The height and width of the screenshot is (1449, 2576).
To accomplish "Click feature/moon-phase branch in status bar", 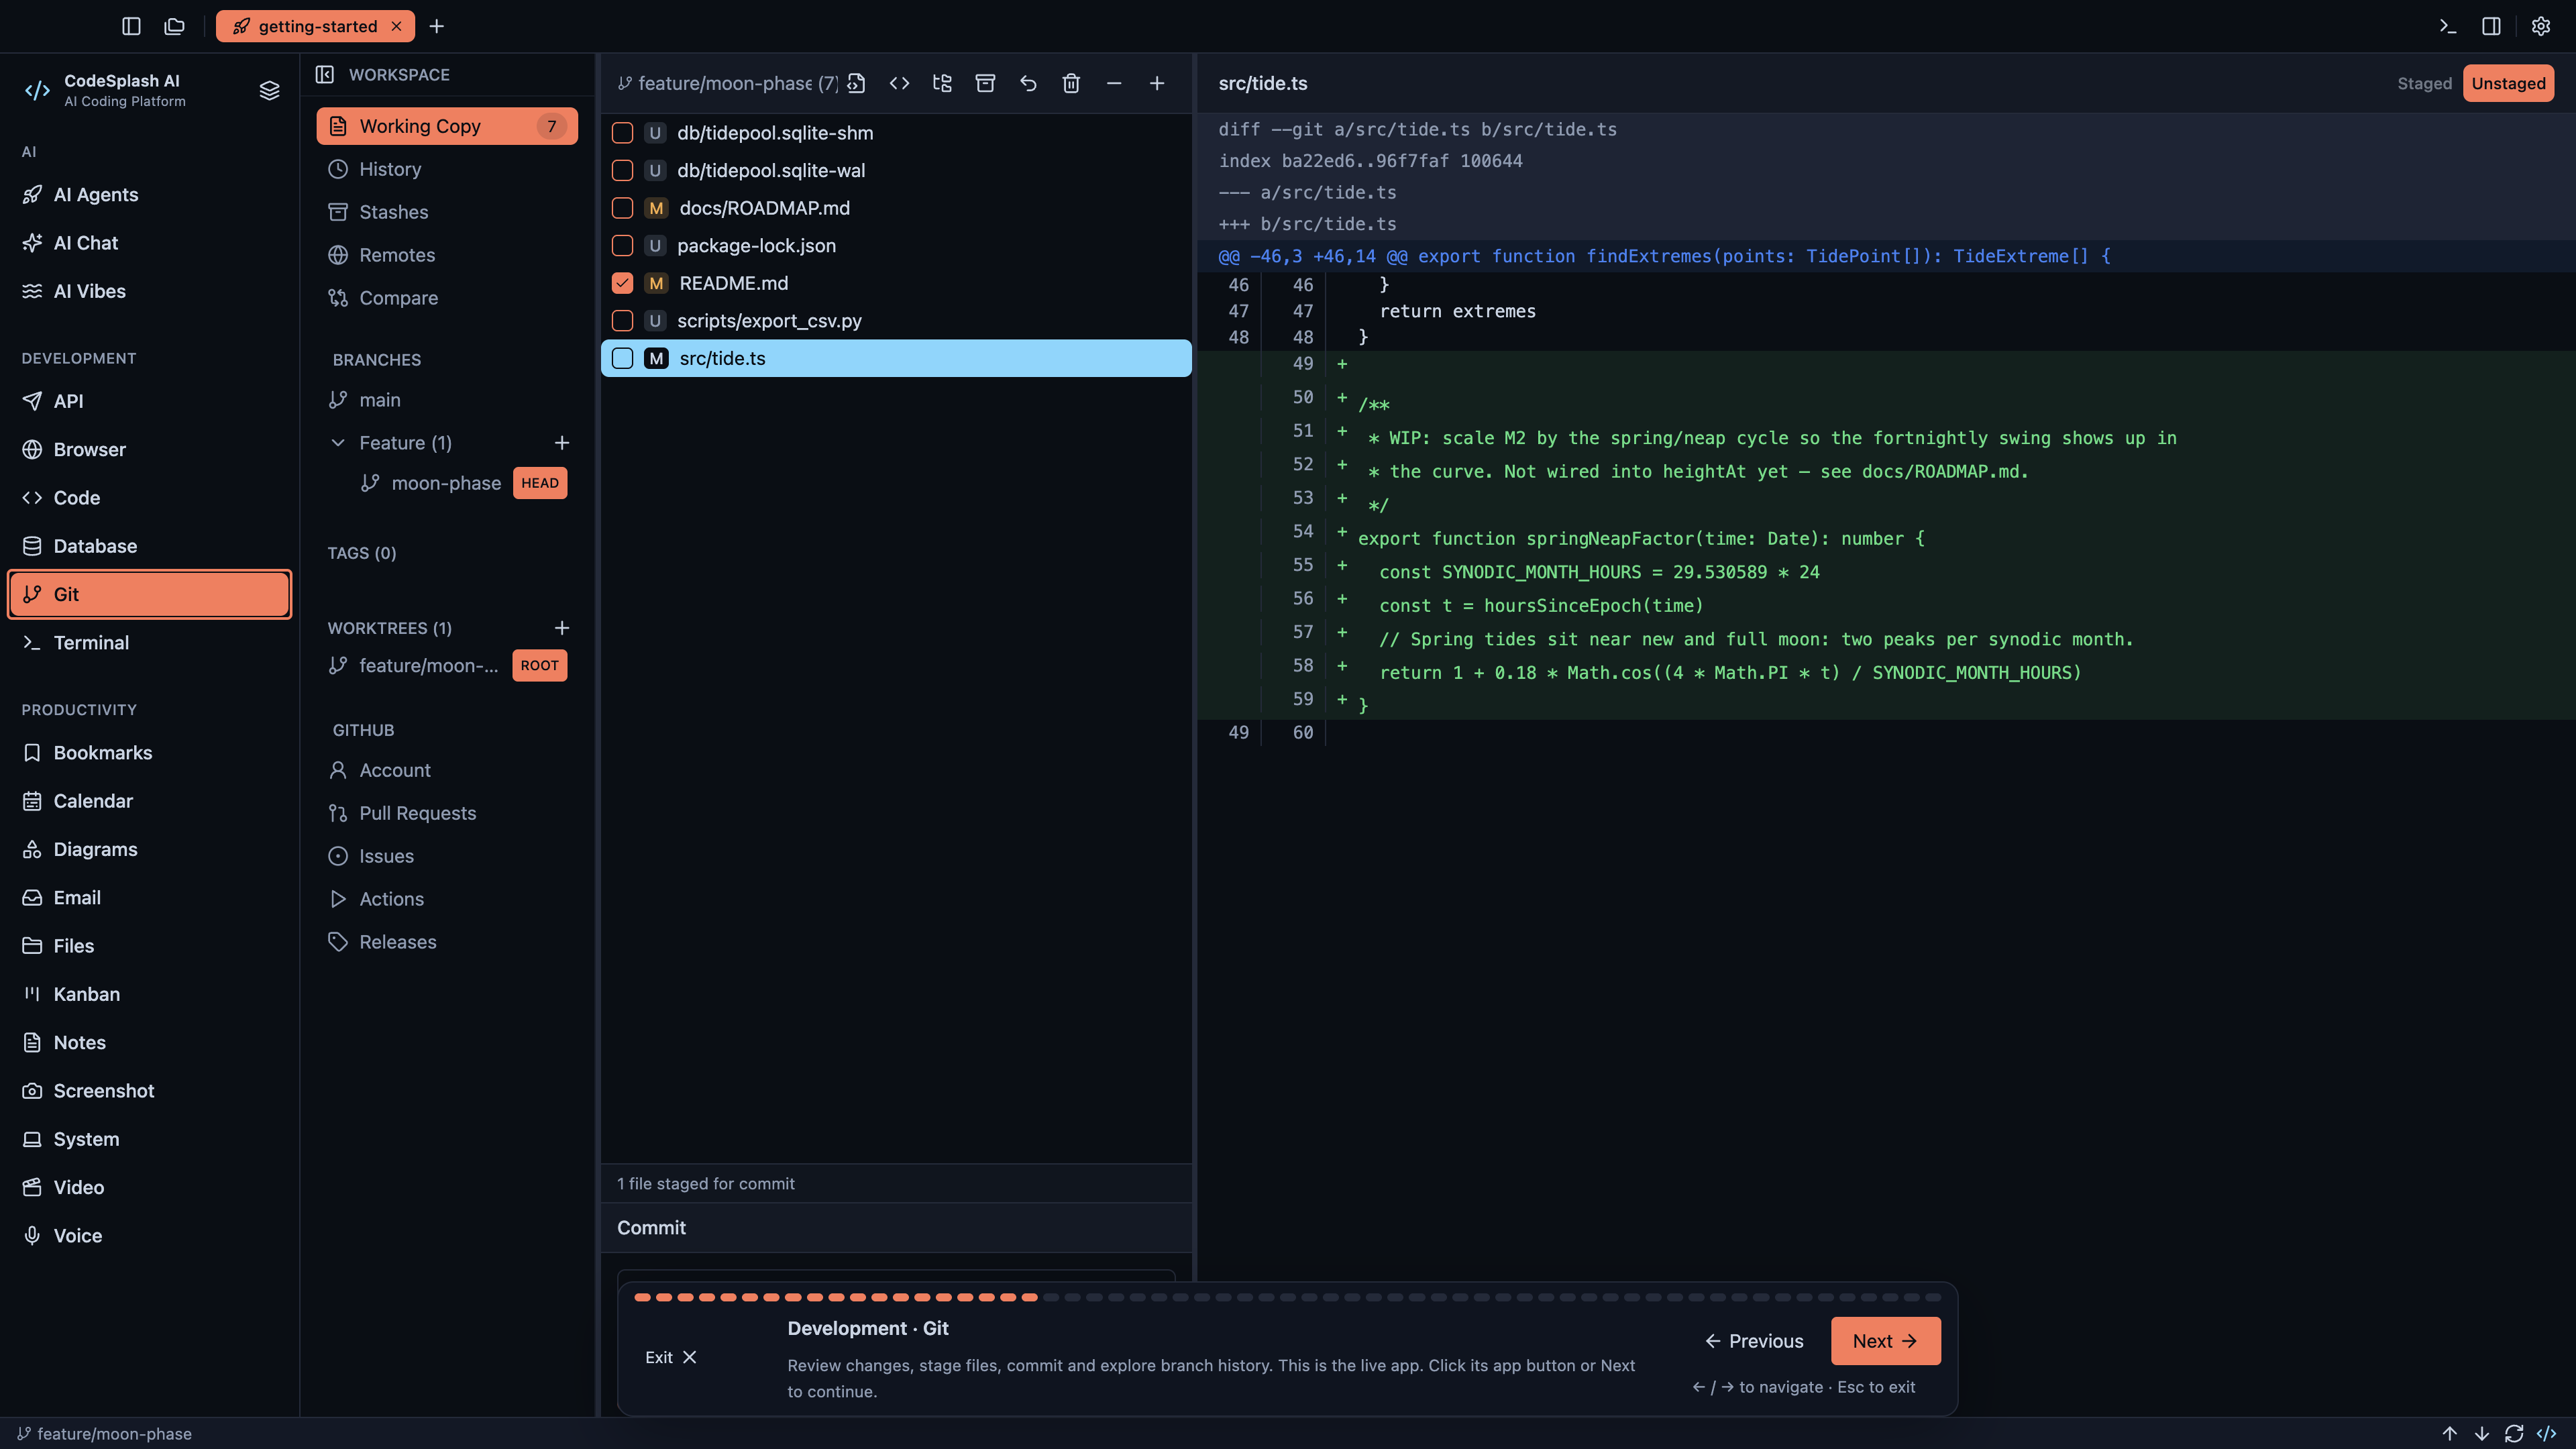I will coord(105,1433).
